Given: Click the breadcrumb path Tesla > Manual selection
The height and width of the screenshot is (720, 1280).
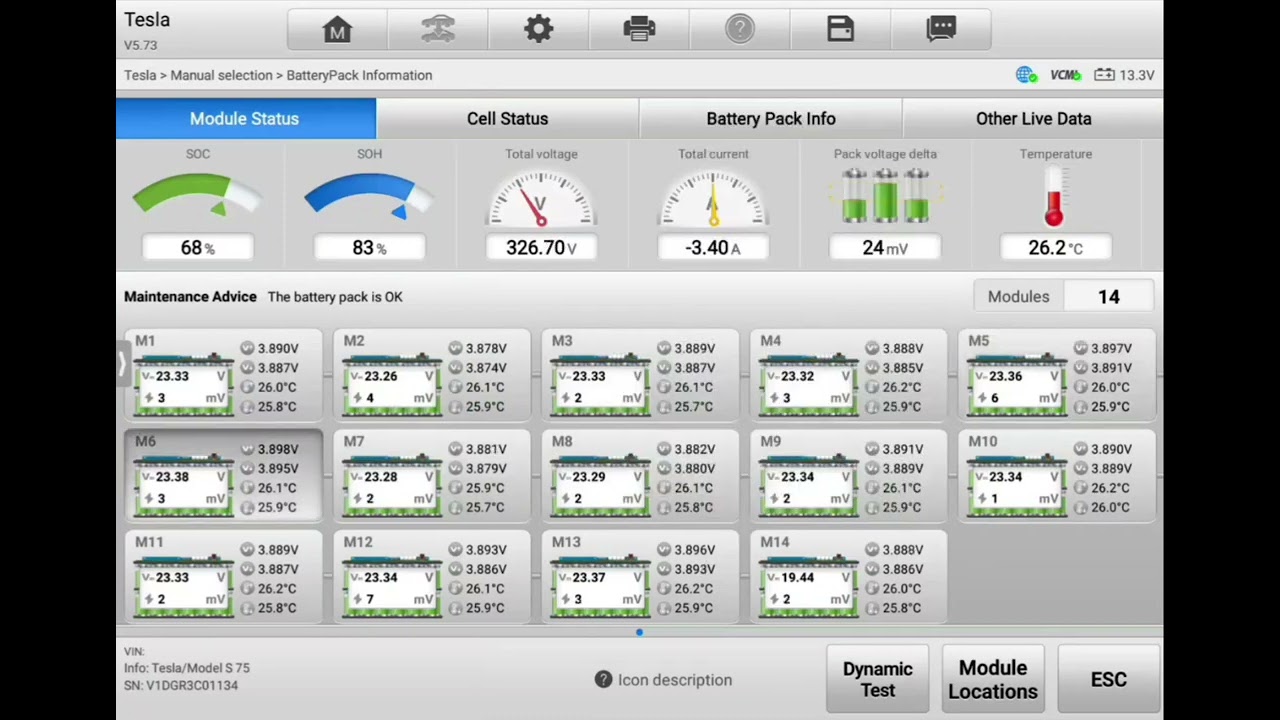Looking at the screenshot, I should pos(198,75).
